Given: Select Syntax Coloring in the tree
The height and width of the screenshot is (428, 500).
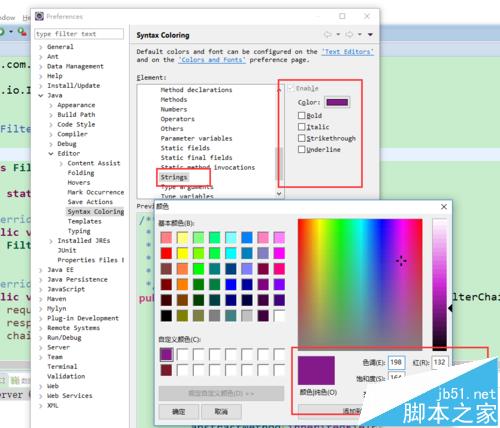Looking at the screenshot, I should point(96,212).
